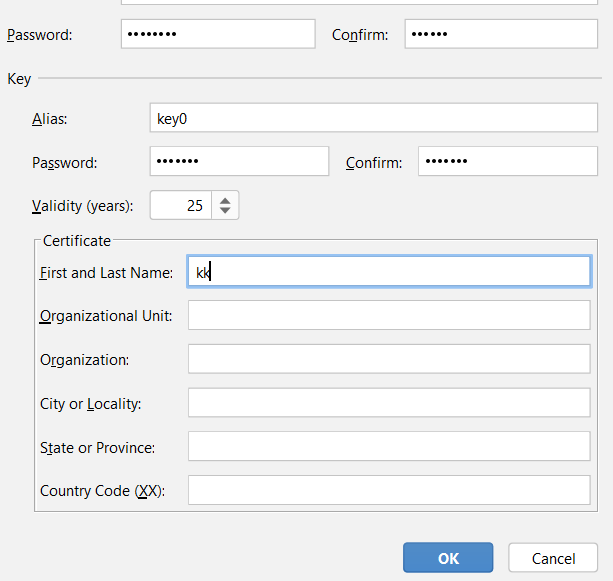Focus the key store Password field
Viewport: 613px width, 581px height.
(x=218, y=34)
